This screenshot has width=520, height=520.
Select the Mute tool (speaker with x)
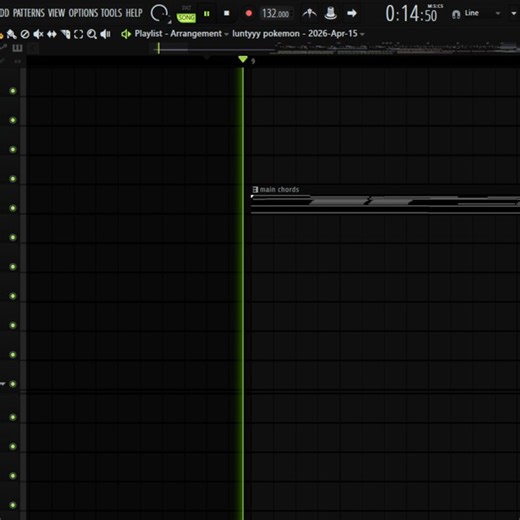[38, 34]
